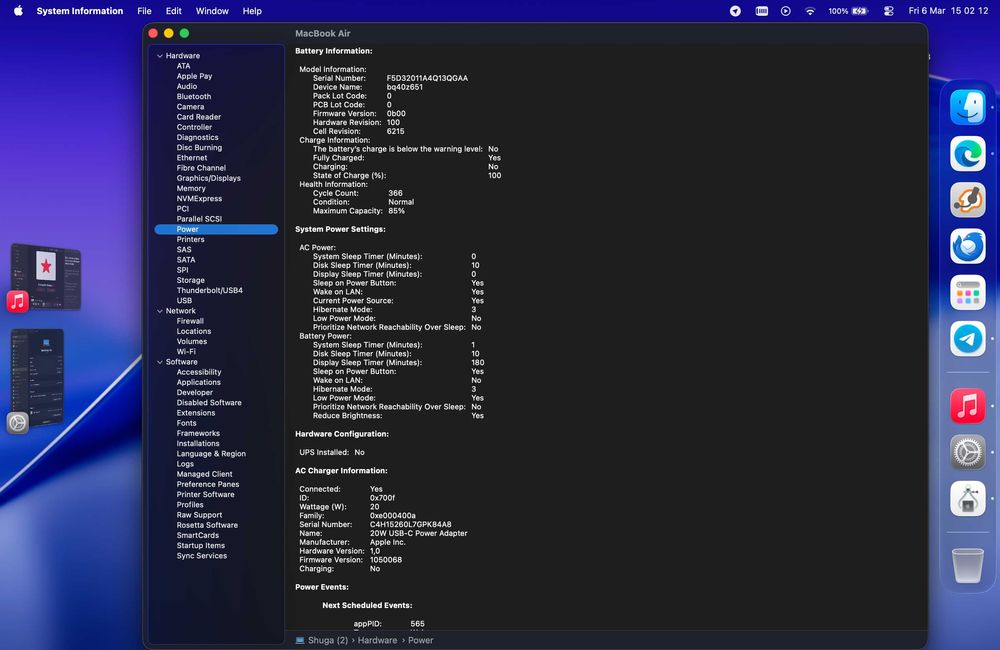Select Thunderbolt/USB4 in the sidebar
This screenshot has width=1000, height=650.
pyautogui.click(x=209, y=291)
